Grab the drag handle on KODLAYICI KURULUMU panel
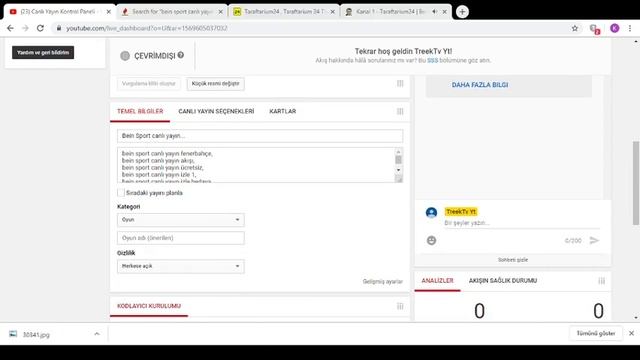The width and height of the screenshot is (640, 360). click(x=400, y=306)
